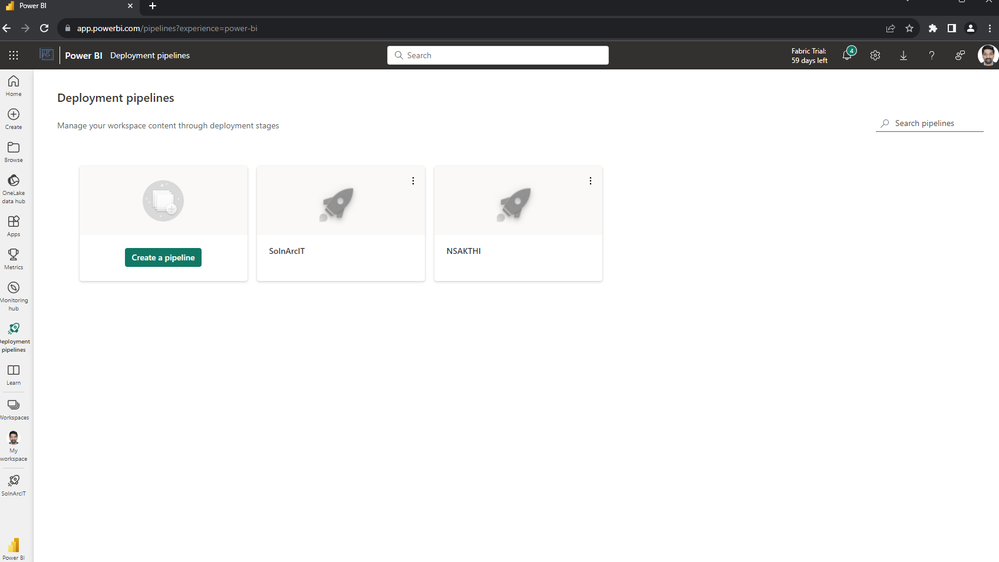Go back in browser

click(x=6, y=28)
